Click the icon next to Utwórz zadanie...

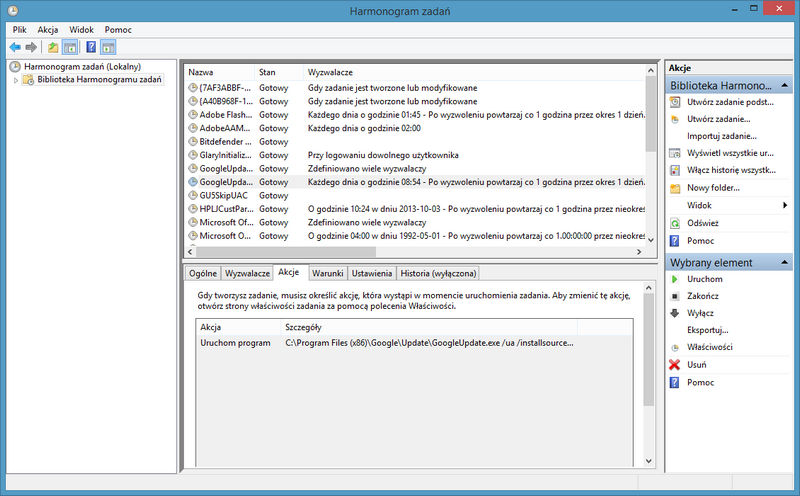(x=675, y=119)
